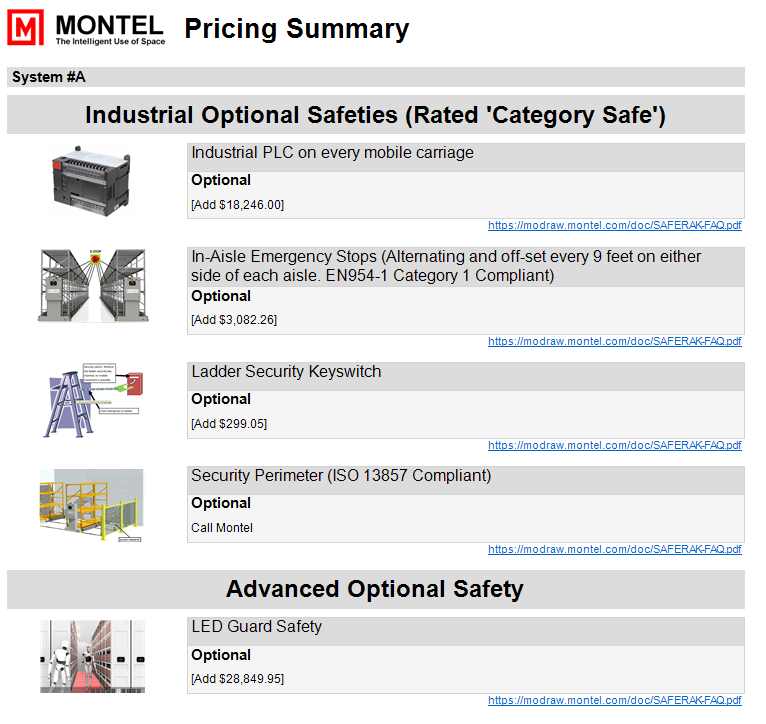The width and height of the screenshot is (766, 724).
Task: Open the SAFERAK-FAQ link under Ladder Keyswitch
Action: click(x=614, y=446)
